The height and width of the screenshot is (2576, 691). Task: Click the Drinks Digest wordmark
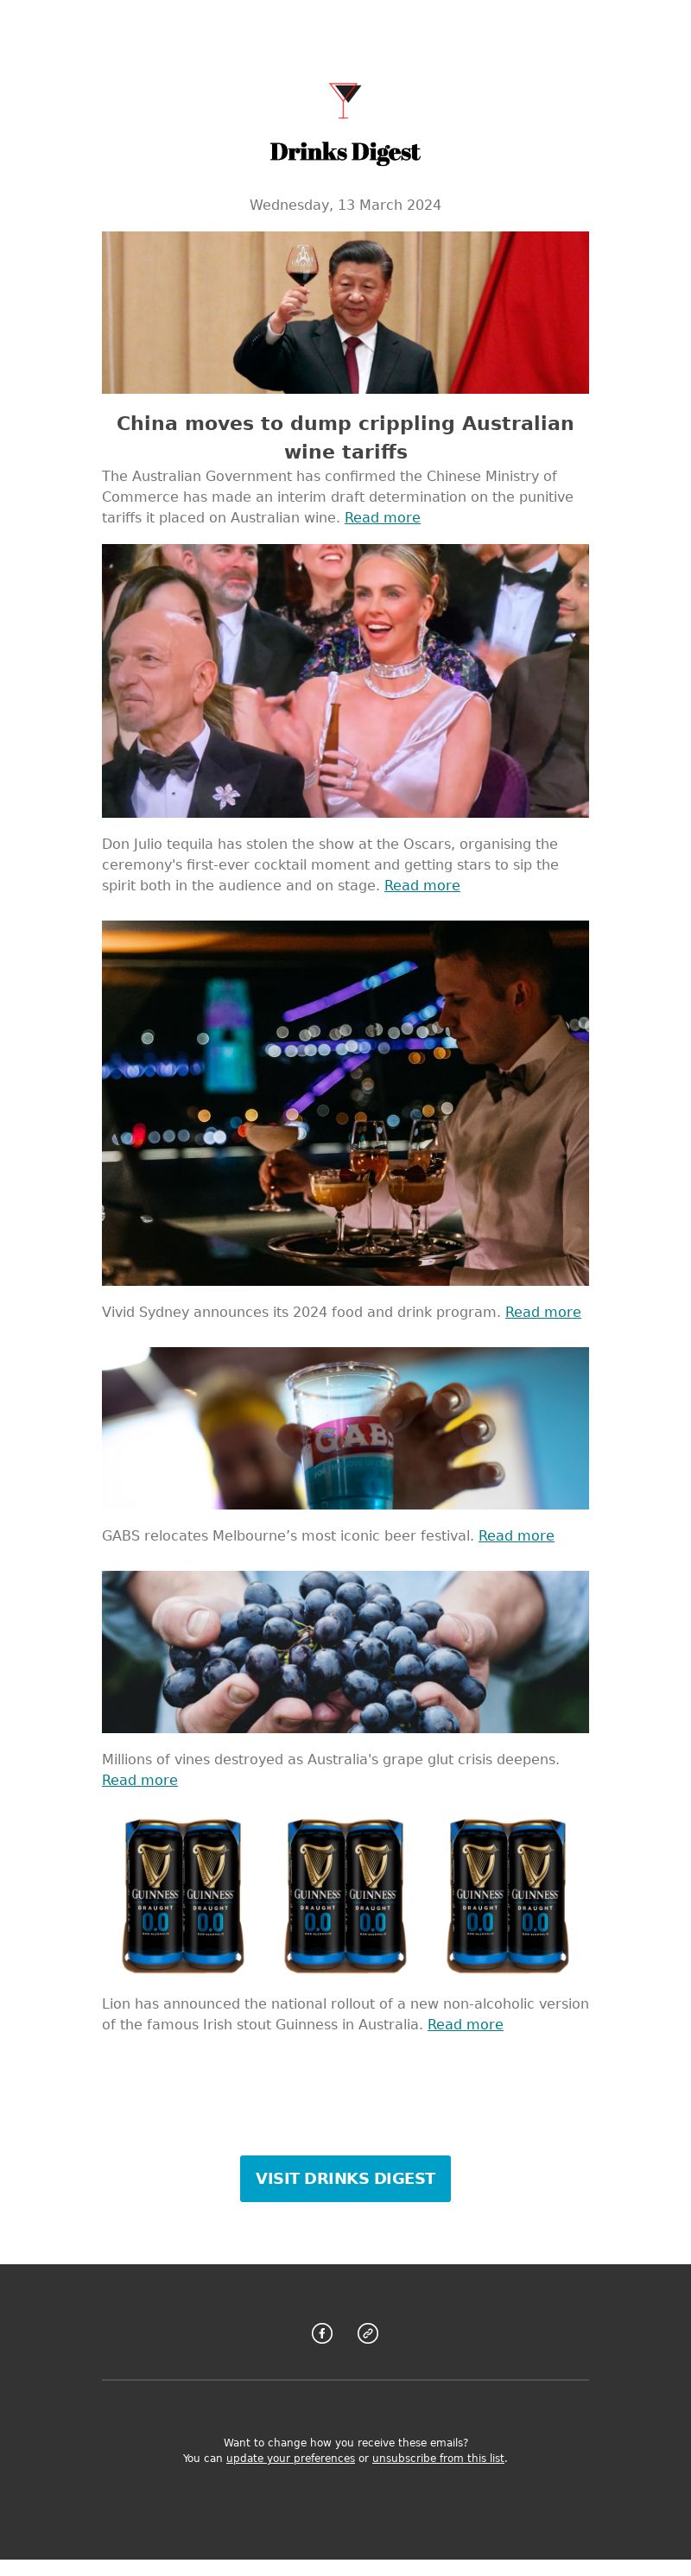tap(345, 152)
